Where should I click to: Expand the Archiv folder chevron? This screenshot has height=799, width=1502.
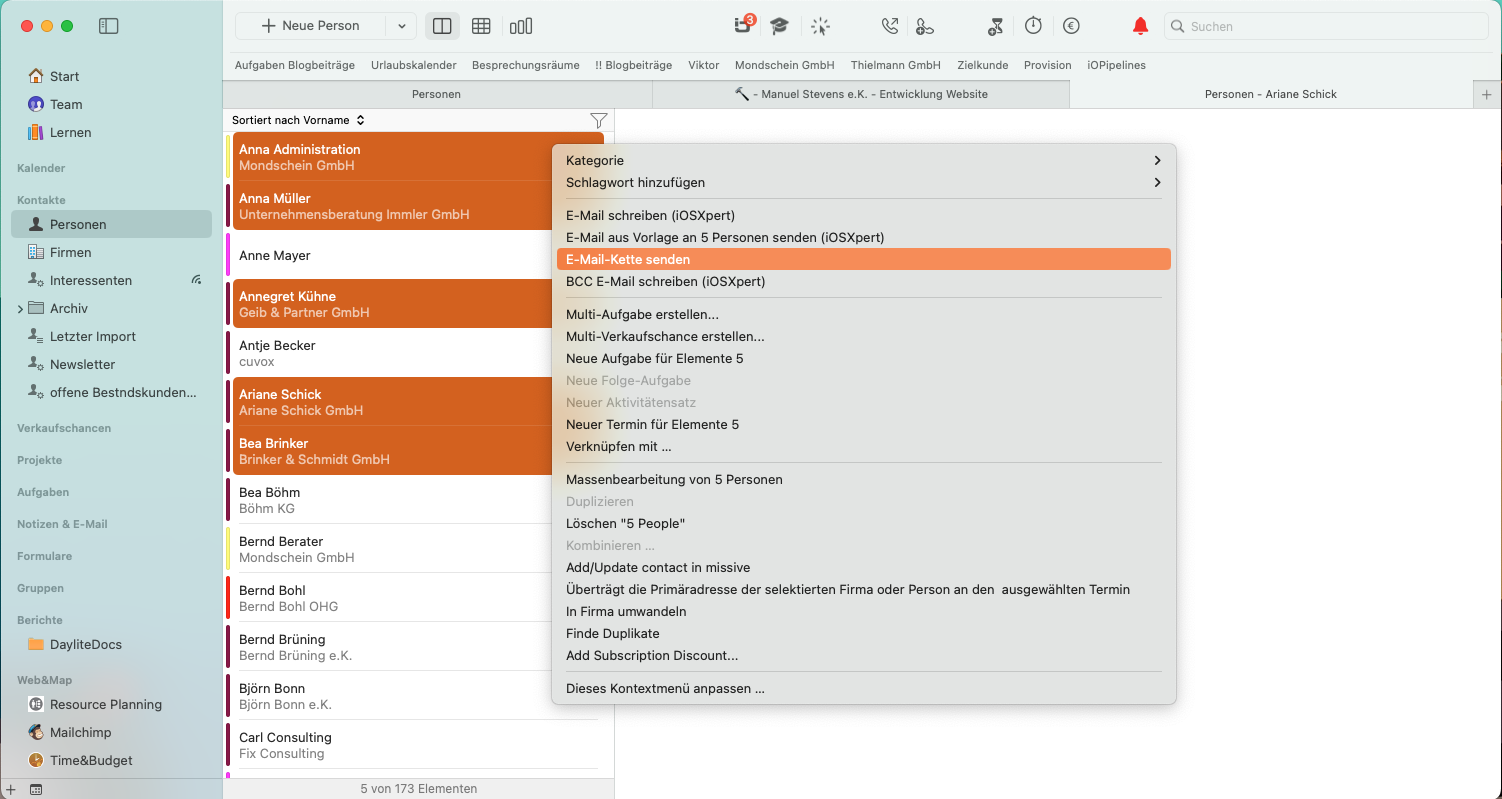pyautogui.click(x=20, y=309)
